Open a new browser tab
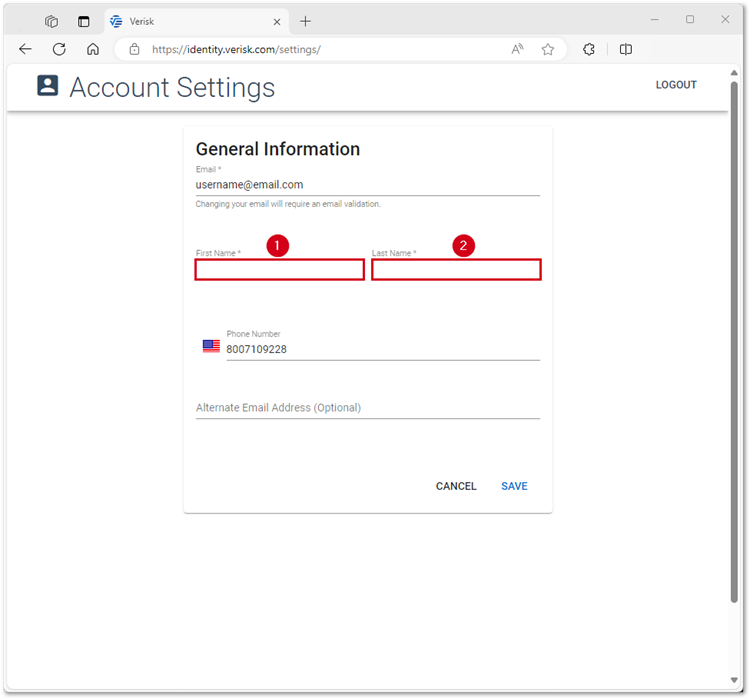Screen dimensions: 750x699 (306, 21)
